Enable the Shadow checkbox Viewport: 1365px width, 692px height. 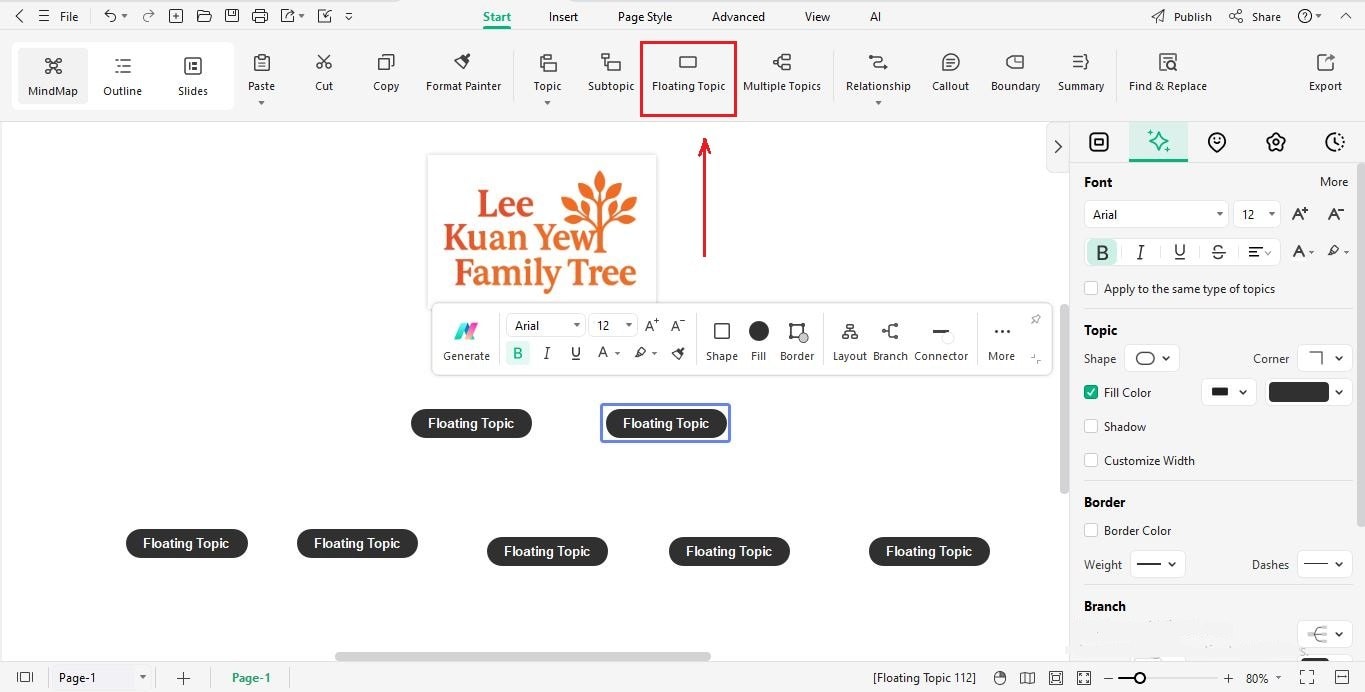click(x=1091, y=426)
